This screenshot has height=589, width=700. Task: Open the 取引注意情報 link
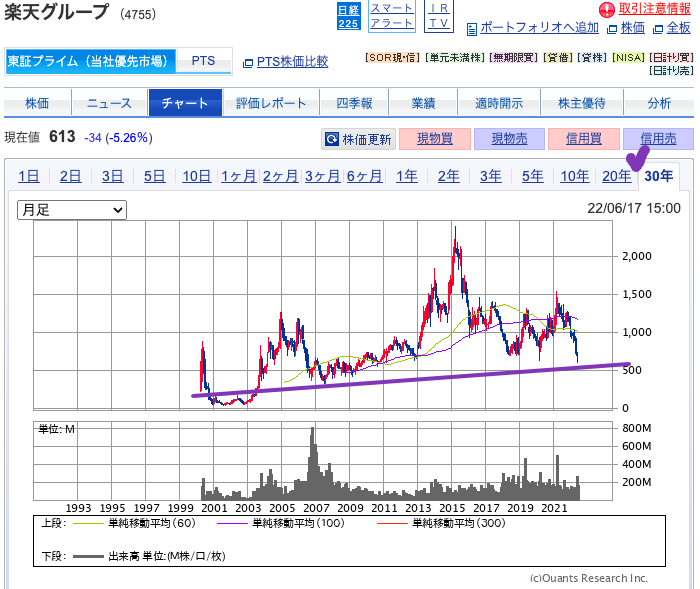pyautogui.click(x=654, y=9)
